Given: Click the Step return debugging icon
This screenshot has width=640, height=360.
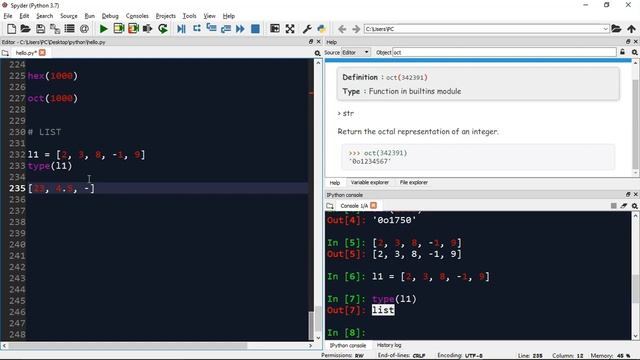Looking at the screenshot, I should click(x=226, y=29).
